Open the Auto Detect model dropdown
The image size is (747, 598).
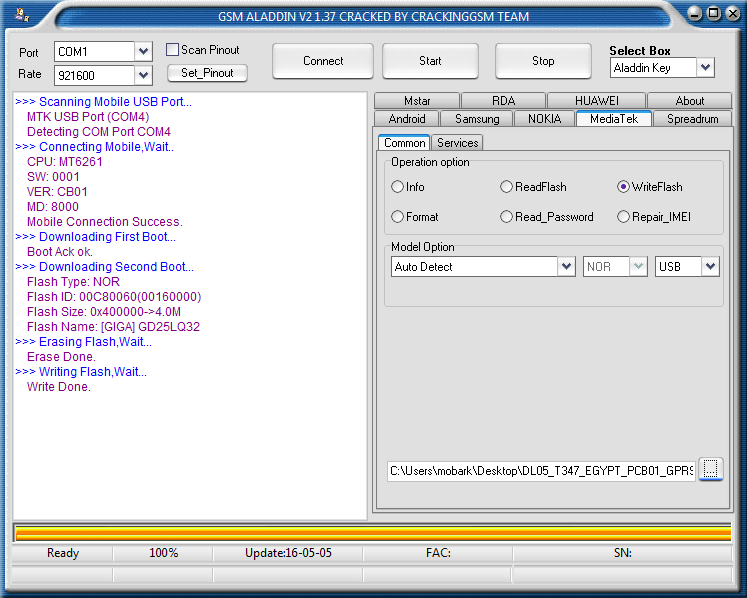566,266
